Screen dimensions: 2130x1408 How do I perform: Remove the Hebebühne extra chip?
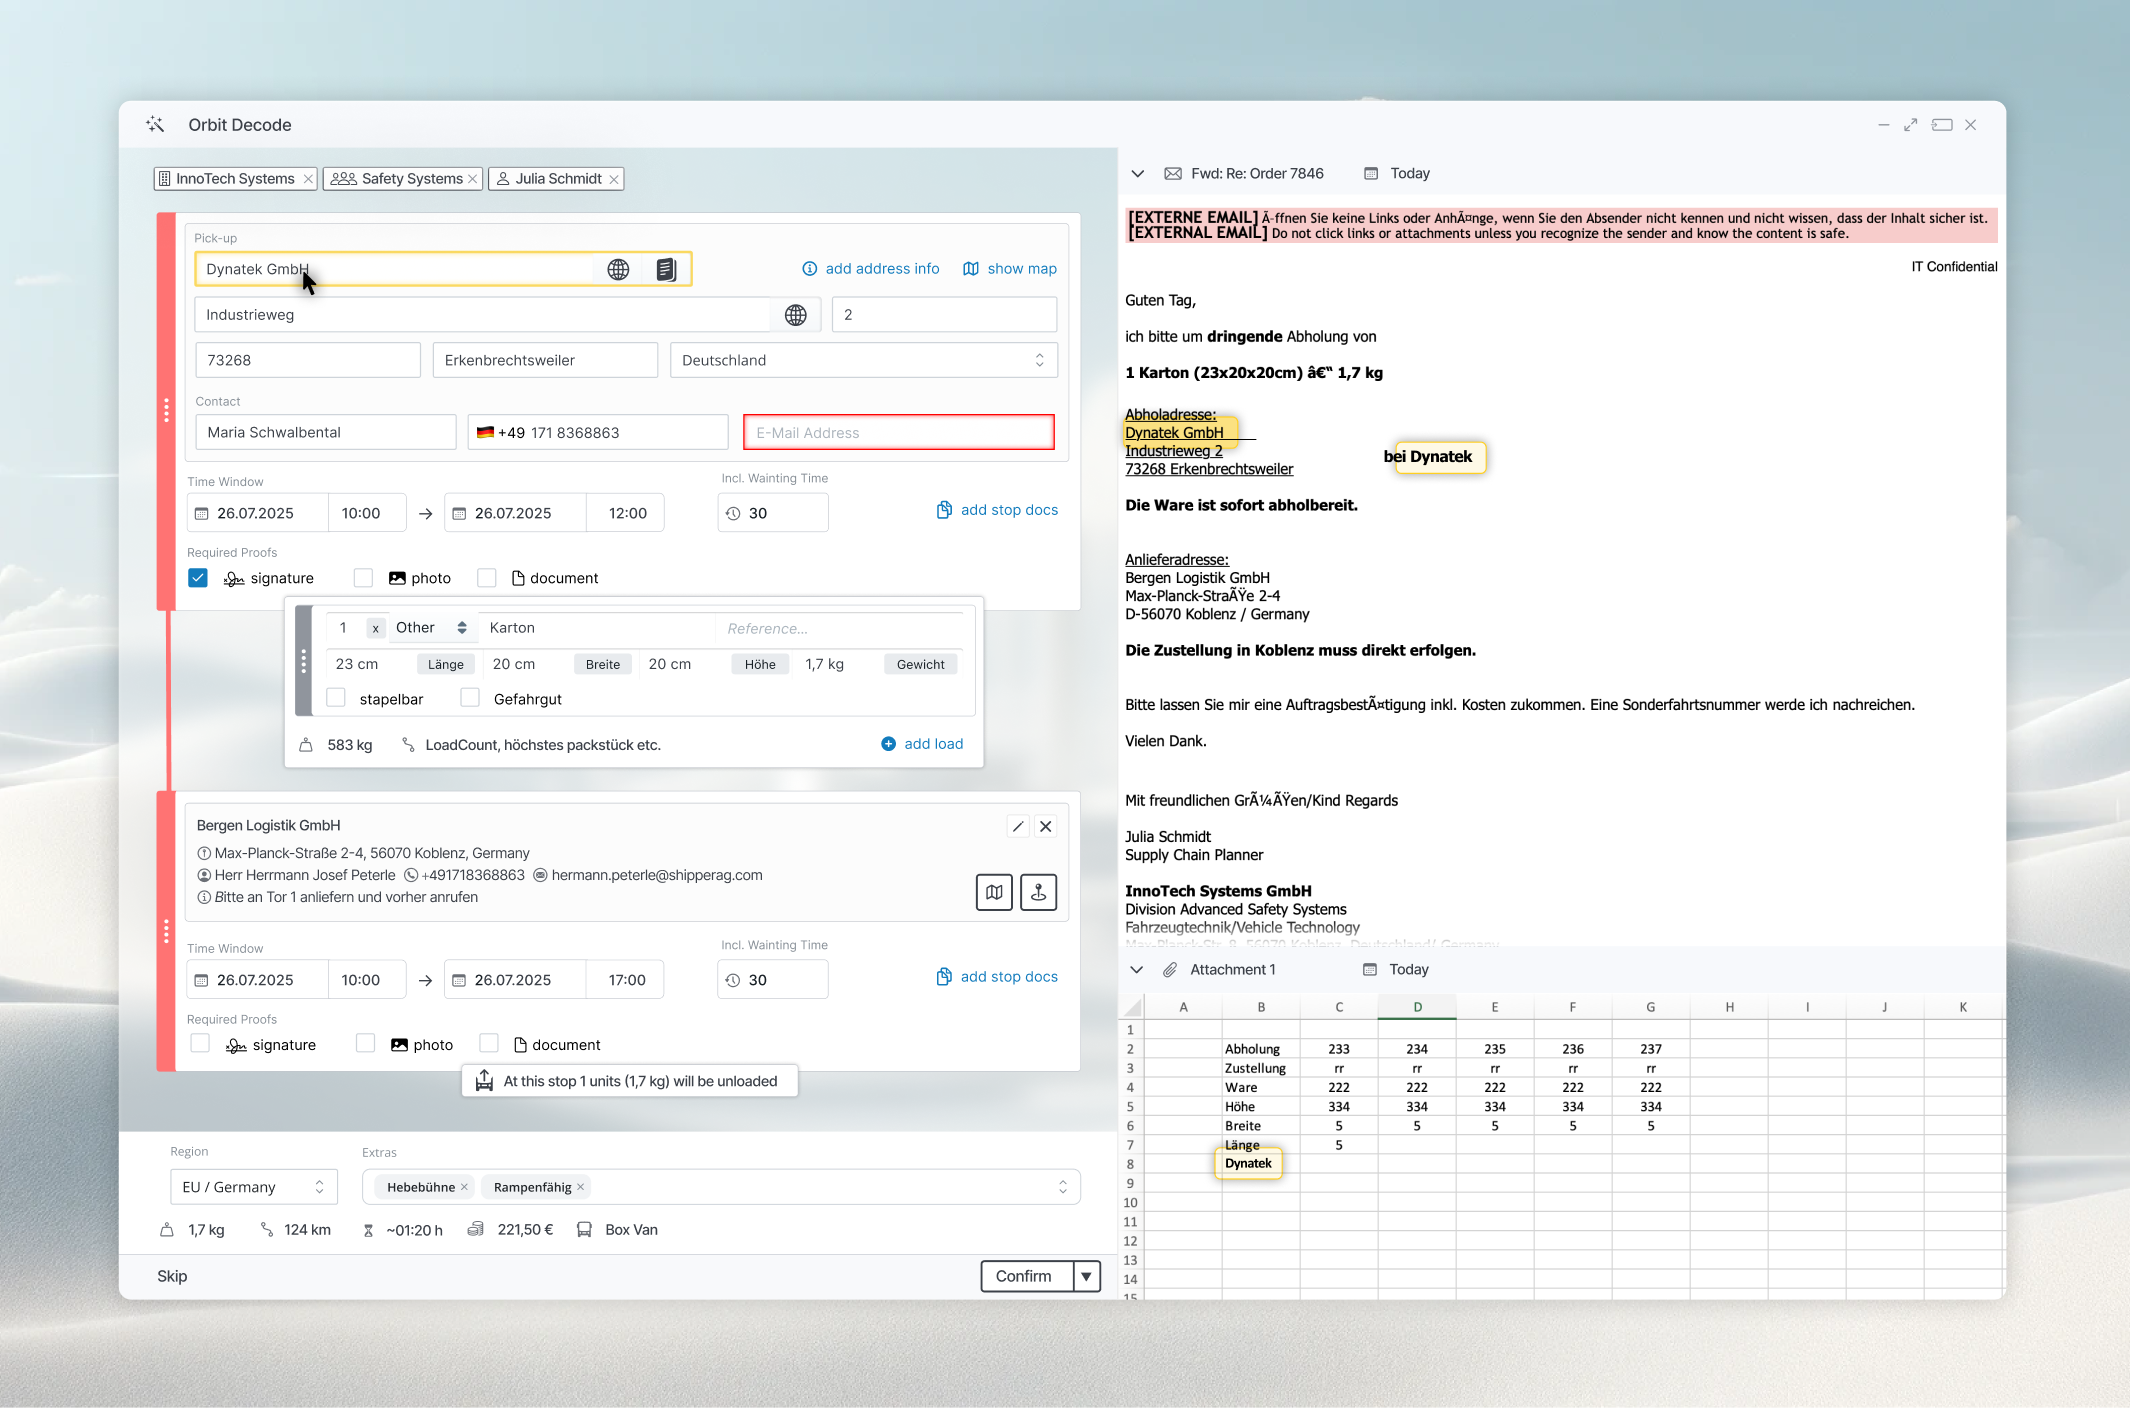464,1187
